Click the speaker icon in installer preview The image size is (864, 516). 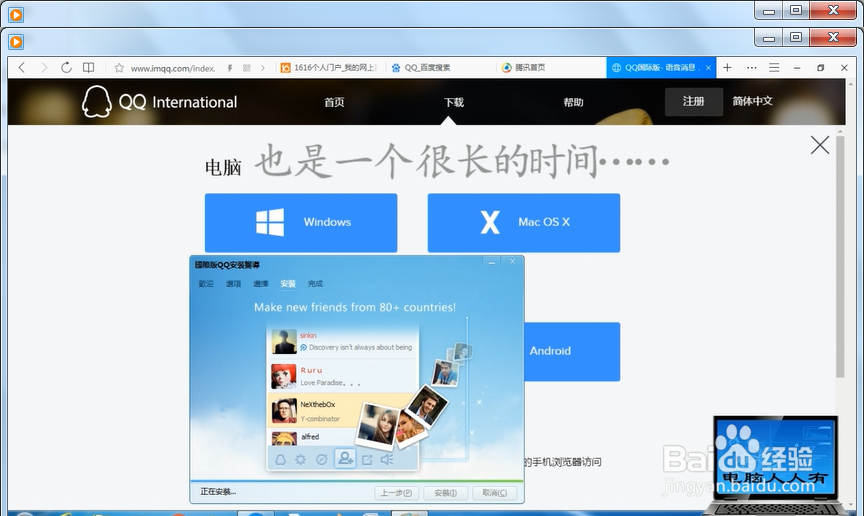click(x=387, y=459)
